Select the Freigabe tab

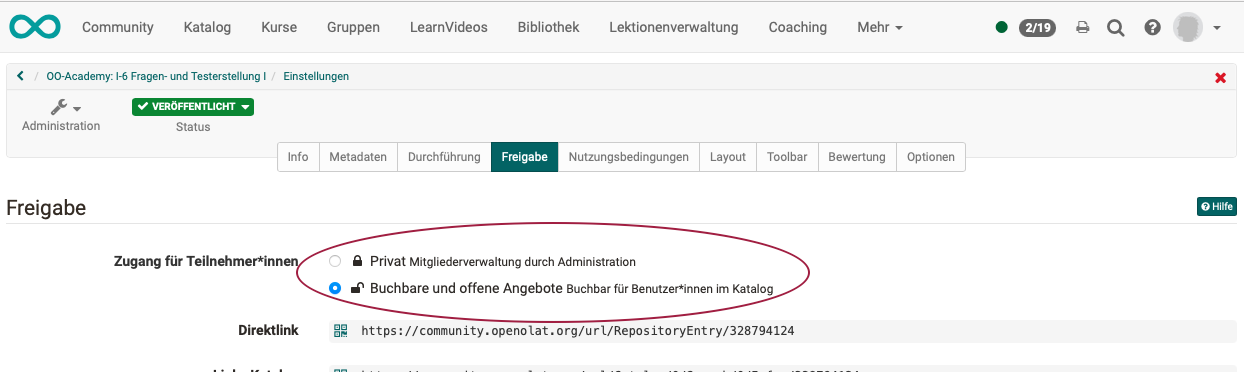tap(525, 157)
